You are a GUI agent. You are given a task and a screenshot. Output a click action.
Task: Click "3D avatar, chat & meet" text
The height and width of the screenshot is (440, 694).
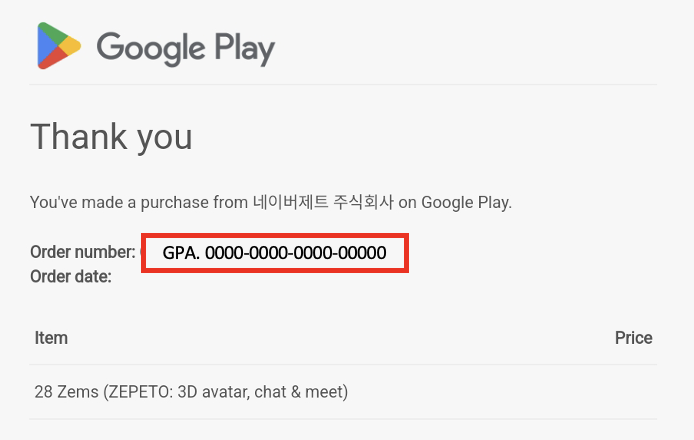coord(261,392)
